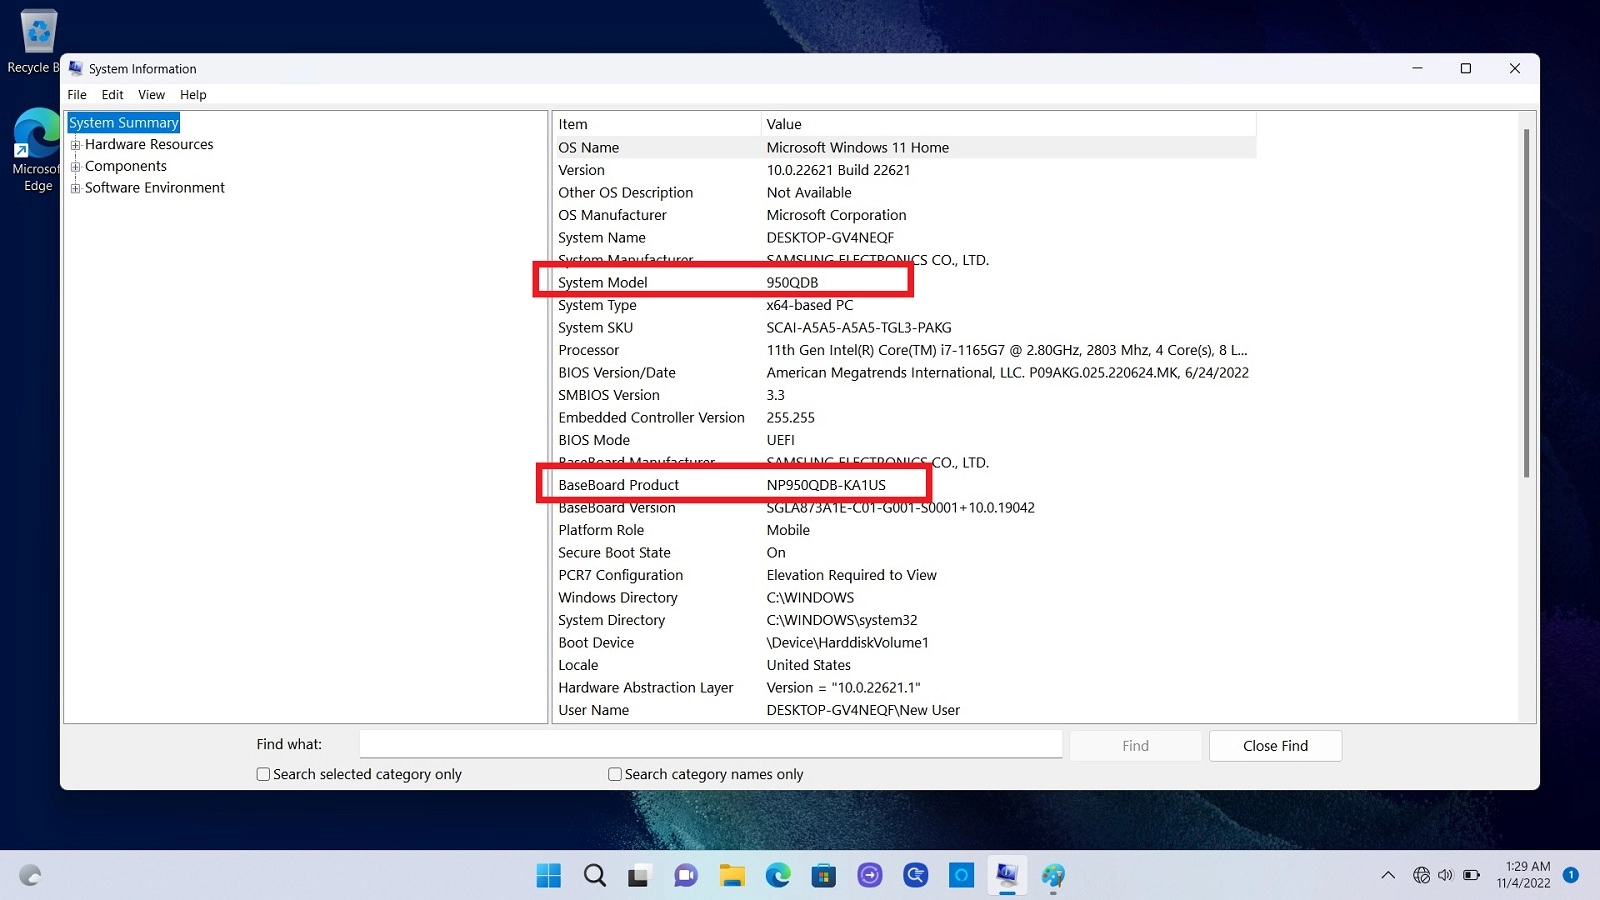Expand the Hardware Resources node

[75, 145]
